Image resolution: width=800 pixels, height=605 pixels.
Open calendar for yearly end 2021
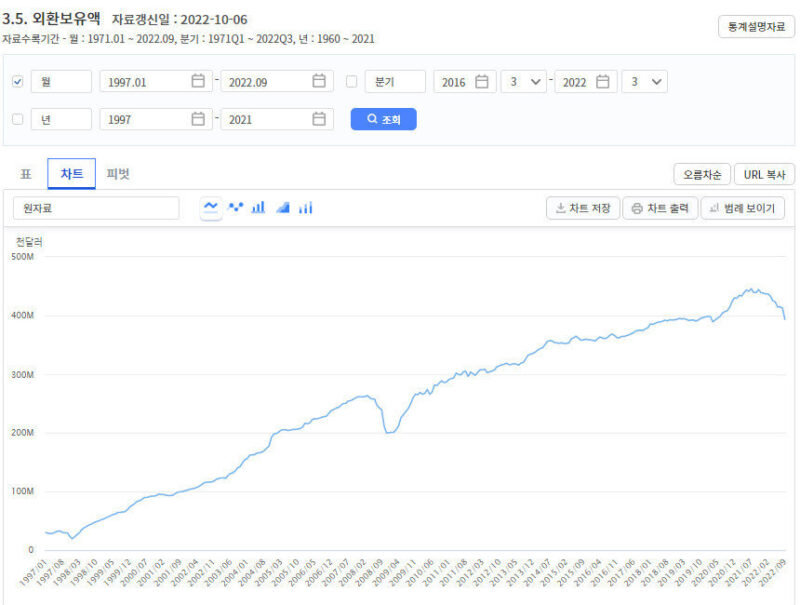click(319, 119)
